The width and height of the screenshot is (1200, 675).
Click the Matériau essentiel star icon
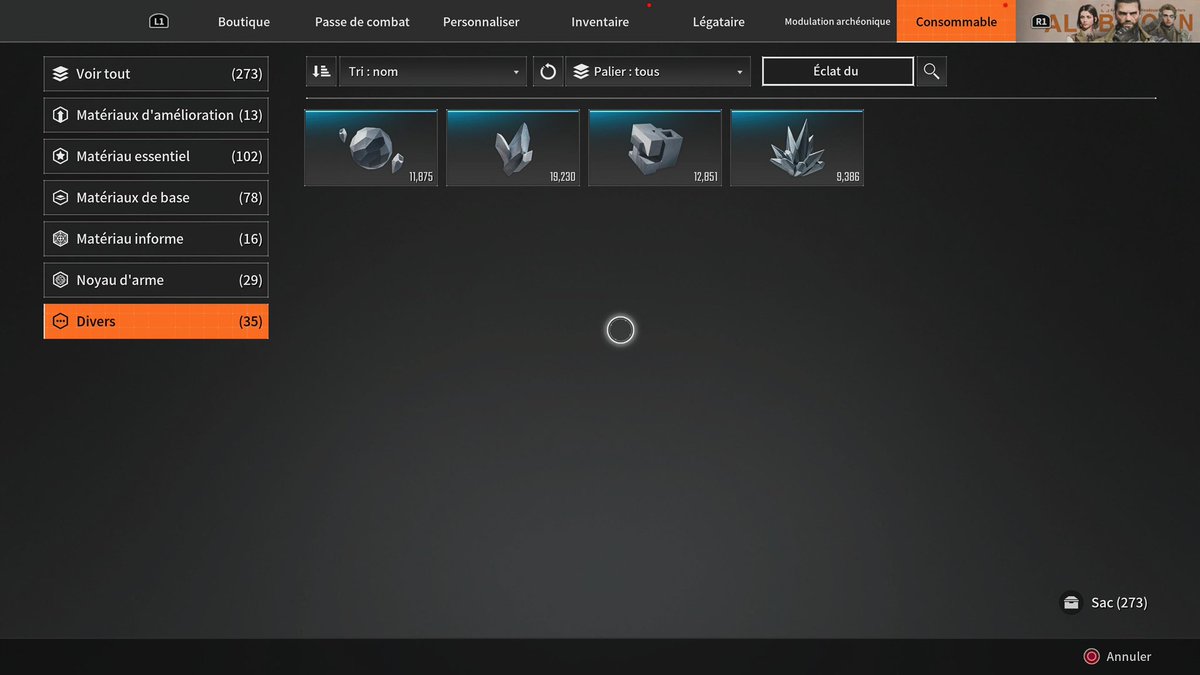60,156
